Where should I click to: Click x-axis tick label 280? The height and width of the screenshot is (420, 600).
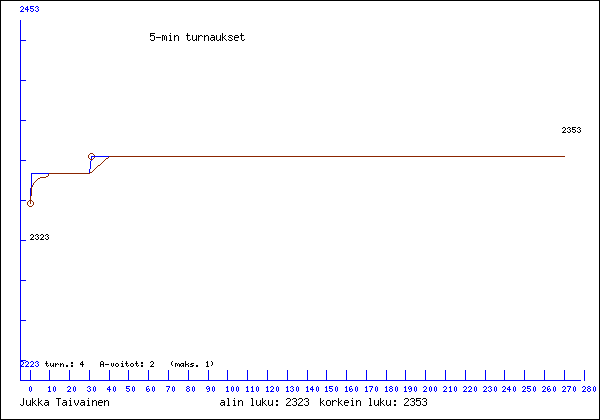(x=588, y=389)
